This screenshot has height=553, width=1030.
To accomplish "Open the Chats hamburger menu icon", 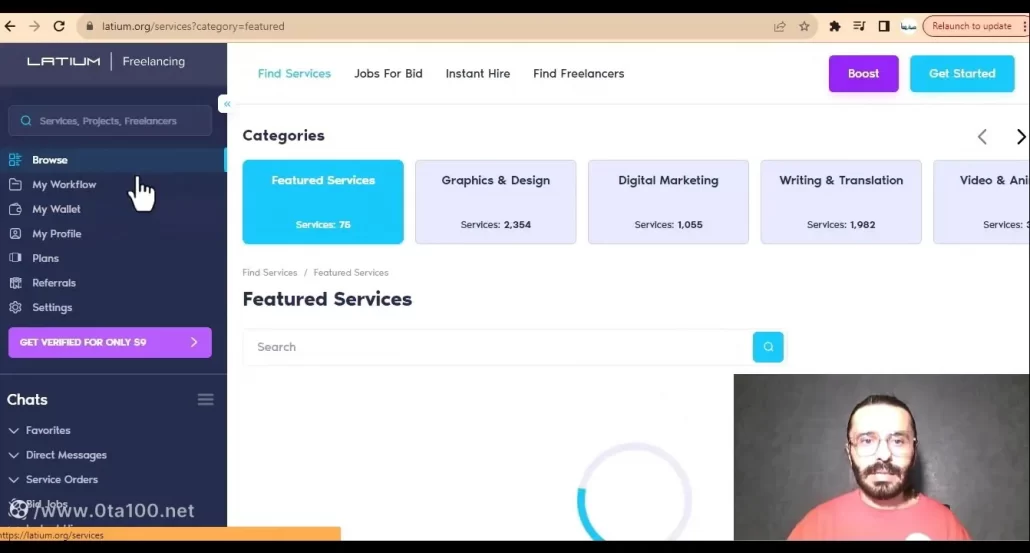I will point(205,400).
